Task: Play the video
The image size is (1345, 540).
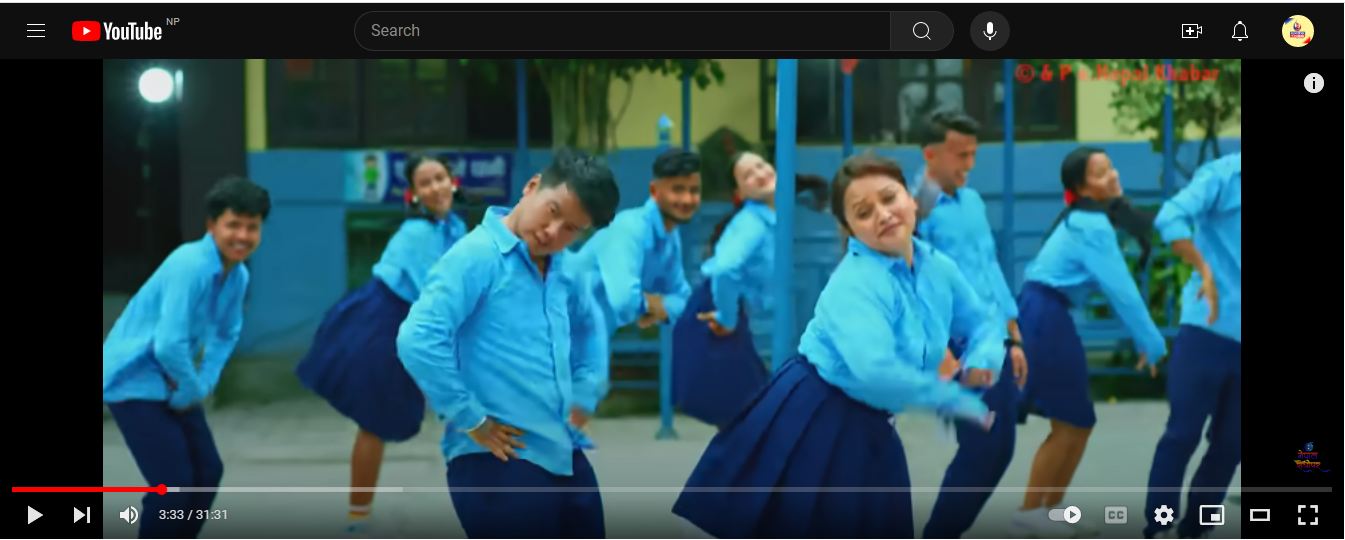Action: 34,515
